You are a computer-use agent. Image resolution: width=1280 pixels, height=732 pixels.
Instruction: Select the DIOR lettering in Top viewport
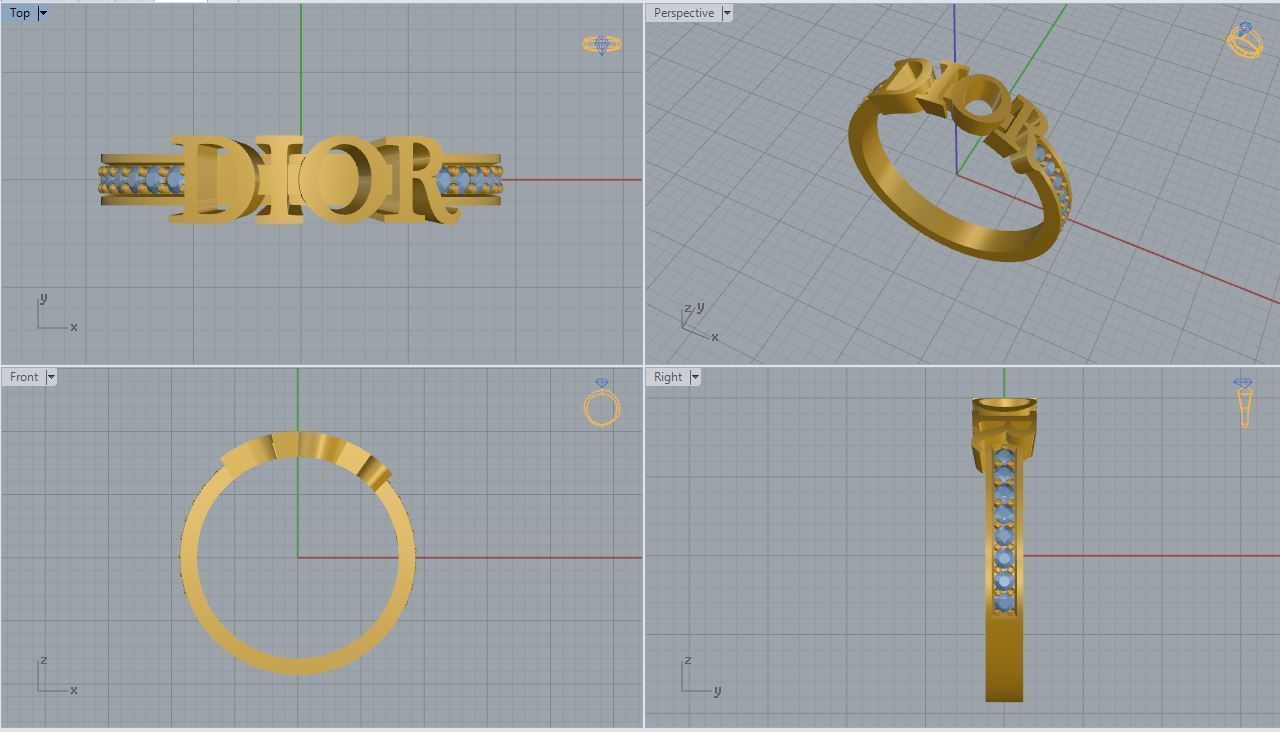(315, 180)
